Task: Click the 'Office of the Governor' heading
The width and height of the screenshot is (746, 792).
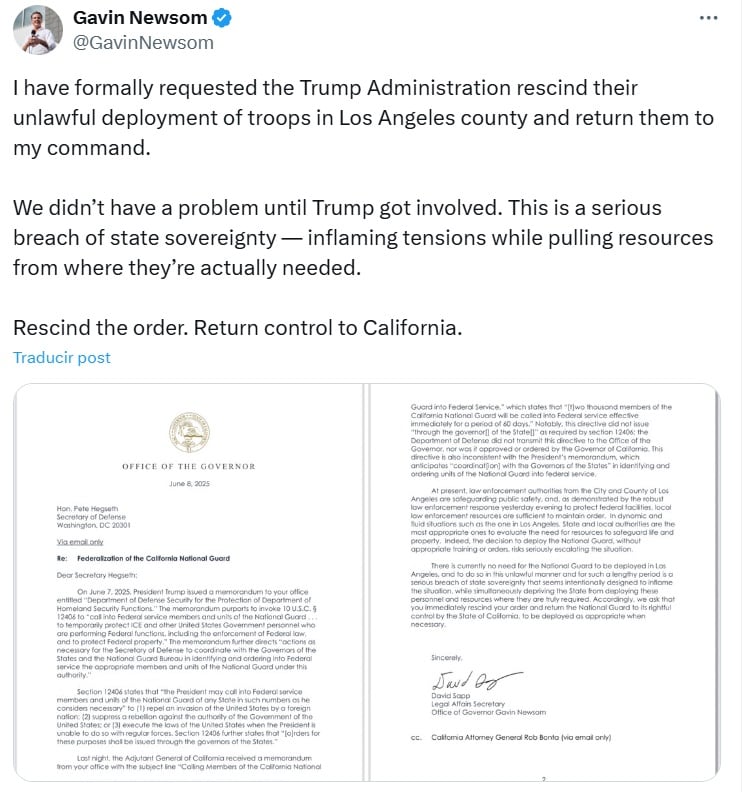Action: (189, 467)
